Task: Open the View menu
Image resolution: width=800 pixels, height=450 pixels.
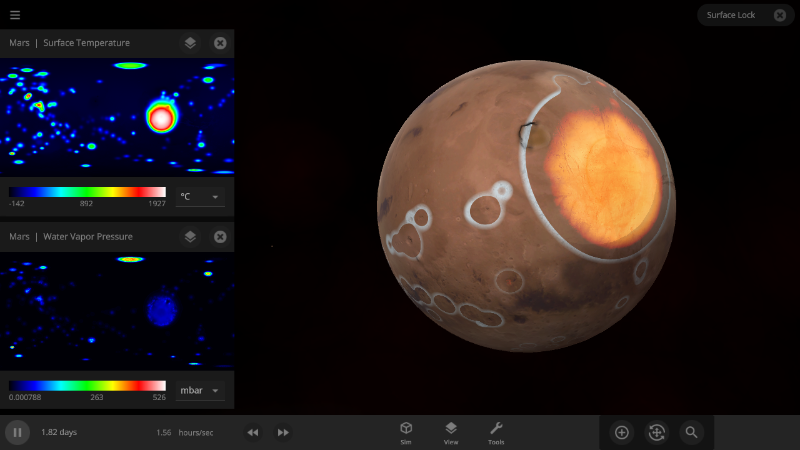Action: [451, 433]
